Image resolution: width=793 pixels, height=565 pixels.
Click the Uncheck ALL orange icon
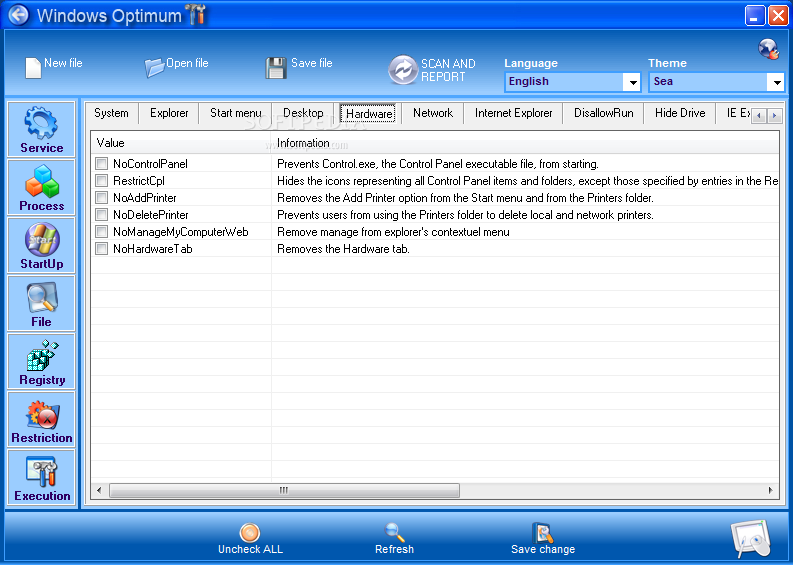250,532
